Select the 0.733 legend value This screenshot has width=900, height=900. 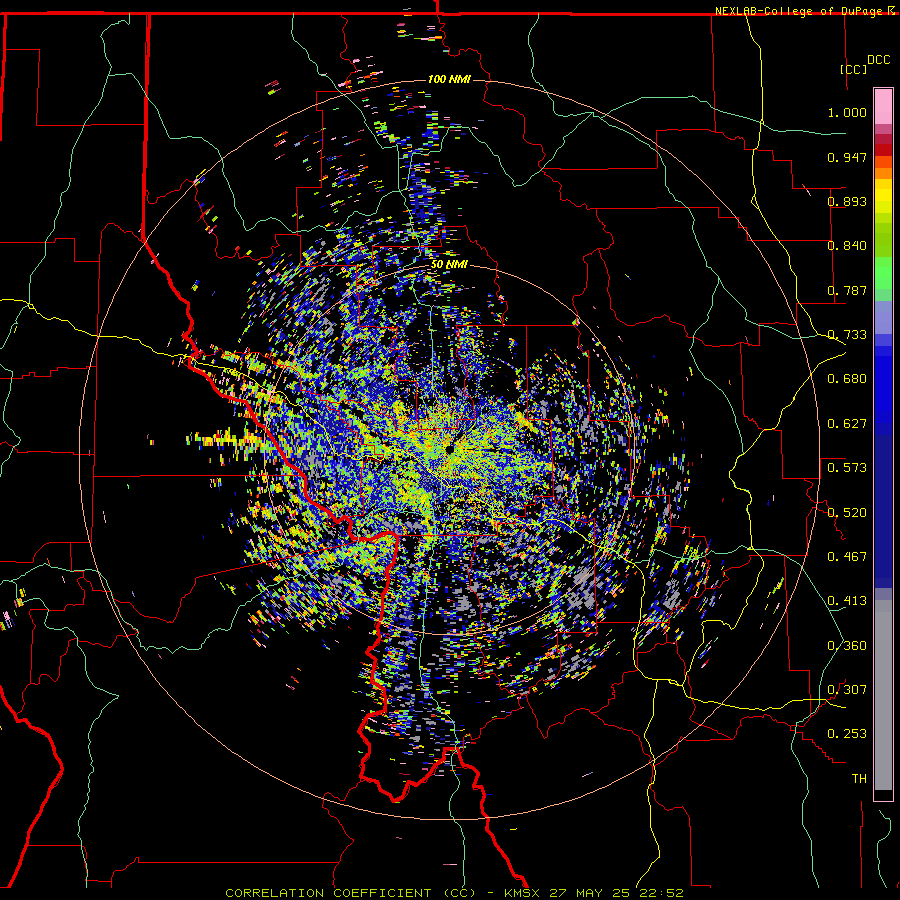(x=847, y=335)
